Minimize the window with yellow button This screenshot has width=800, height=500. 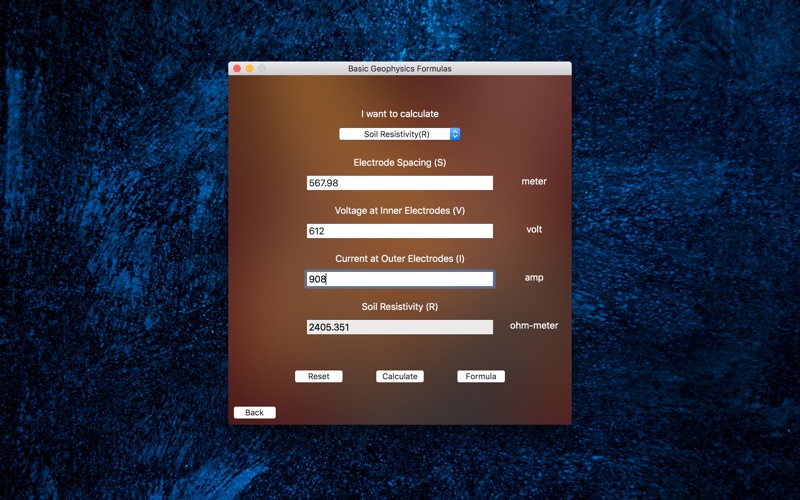tap(249, 68)
